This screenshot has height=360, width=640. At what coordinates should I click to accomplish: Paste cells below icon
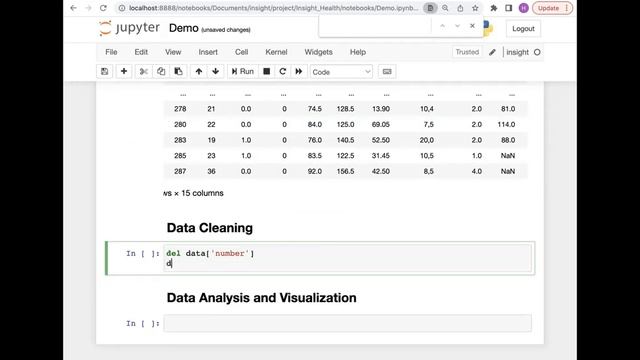(178, 71)
